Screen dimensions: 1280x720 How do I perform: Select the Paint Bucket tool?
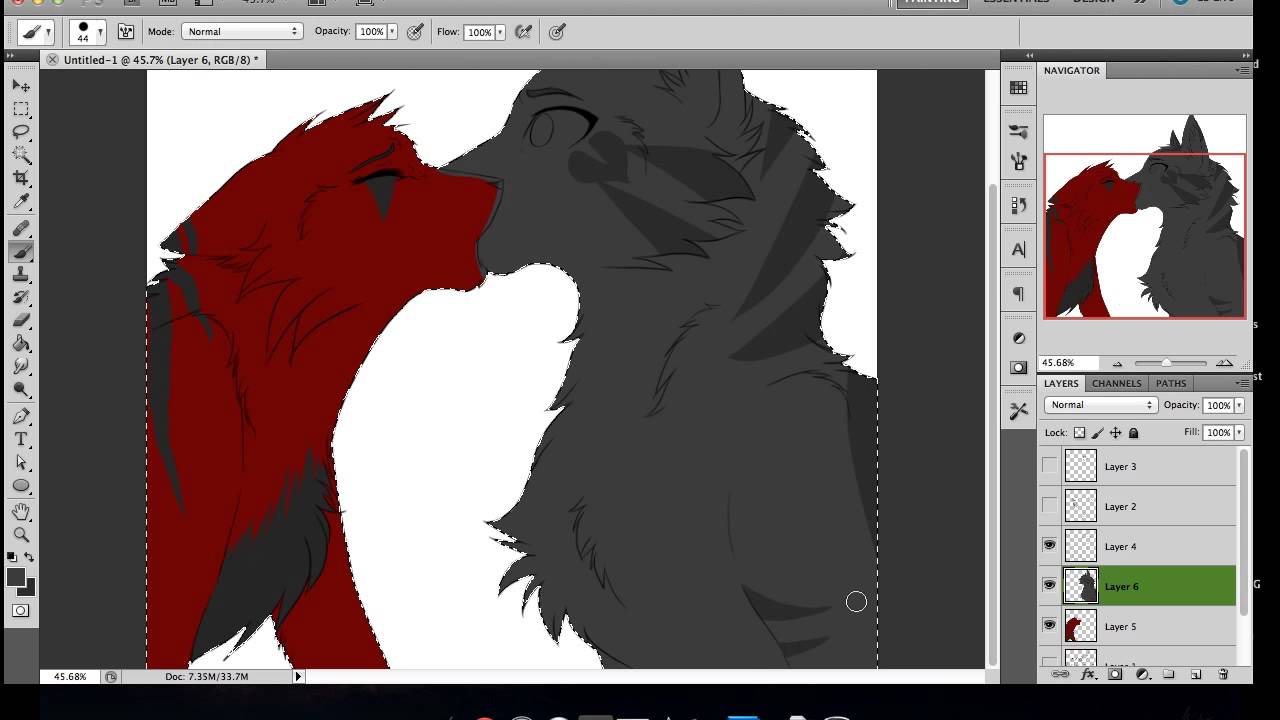coord(21,344)
